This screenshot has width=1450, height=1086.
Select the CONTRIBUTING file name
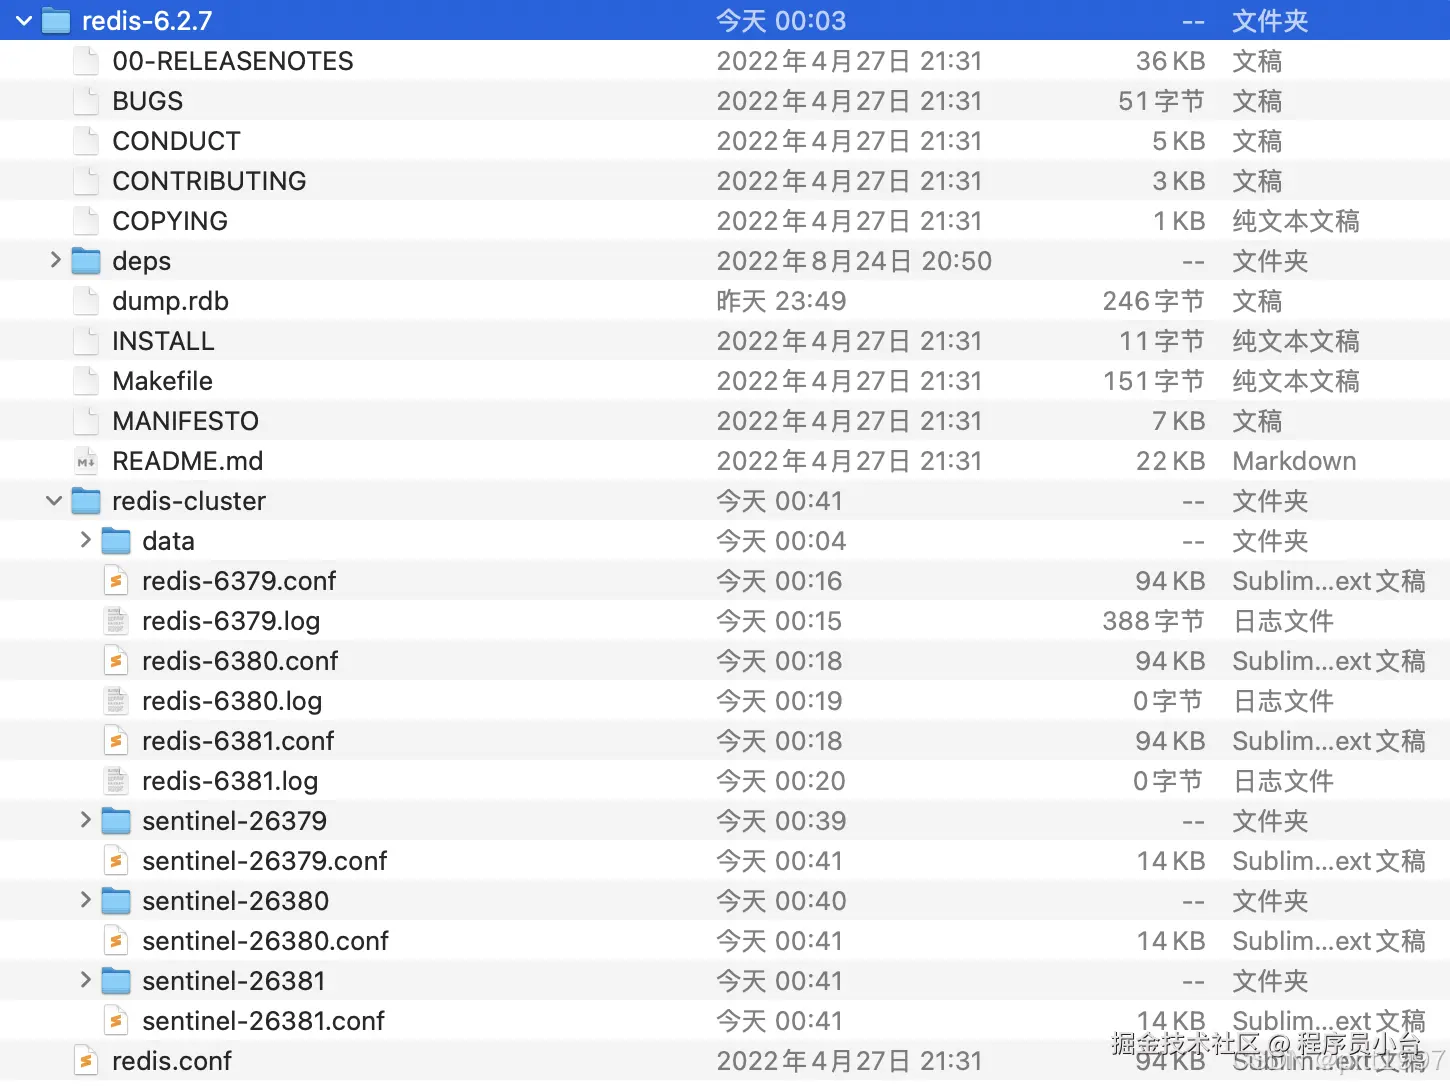[210, 181]
